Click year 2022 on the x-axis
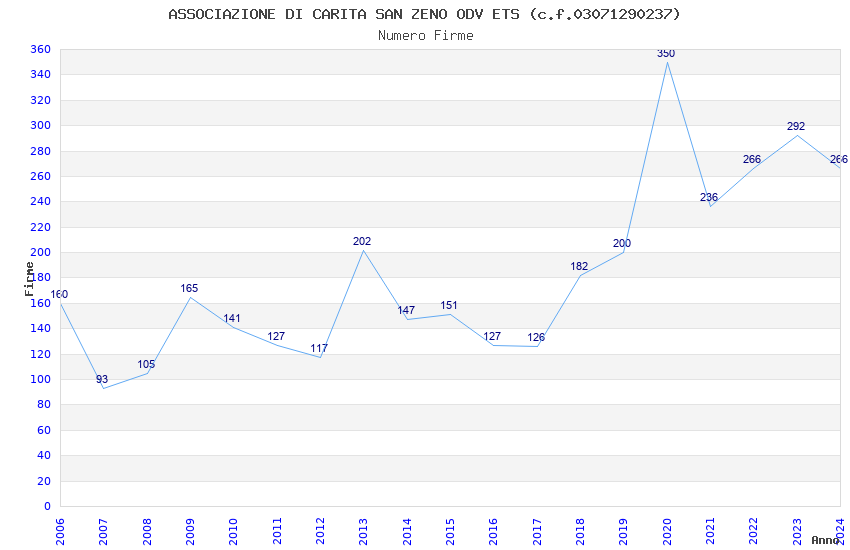The height and width of the screenshot is (550, 850). pyautogui.click(x=754, y=532)
